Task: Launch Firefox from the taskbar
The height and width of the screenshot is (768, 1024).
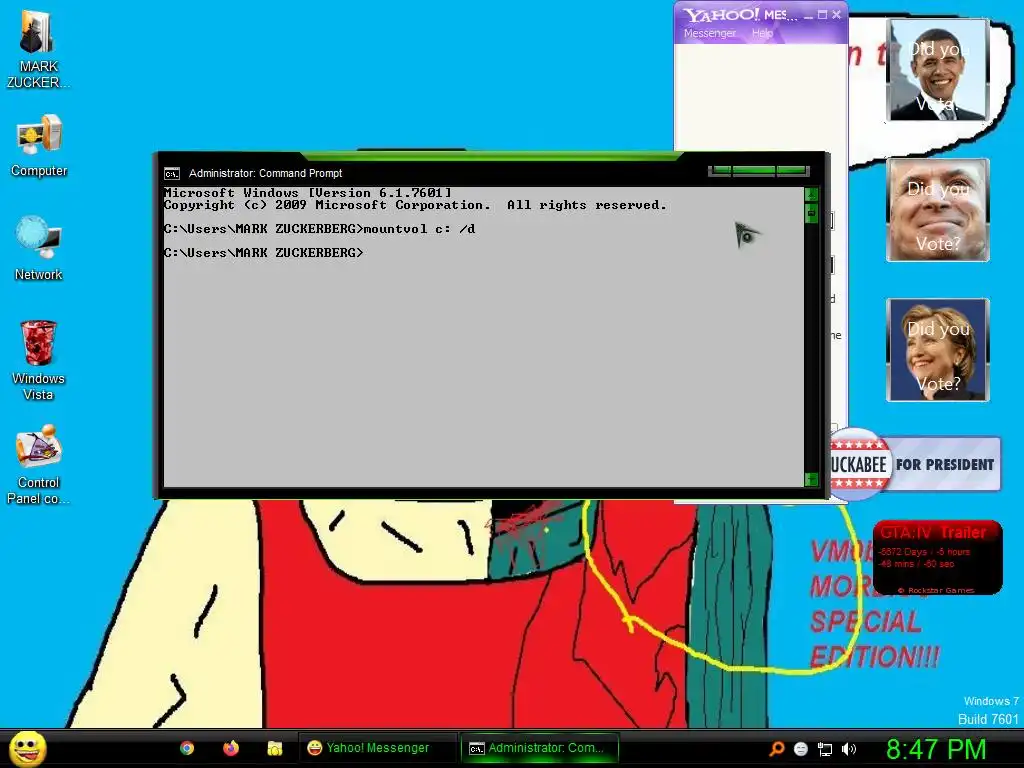Action: click(231, 748)
